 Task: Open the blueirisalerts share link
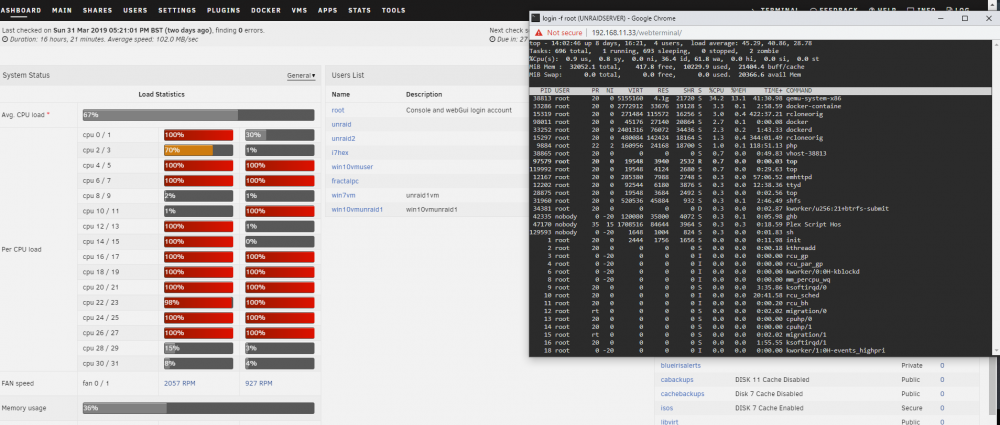(680, 366)
